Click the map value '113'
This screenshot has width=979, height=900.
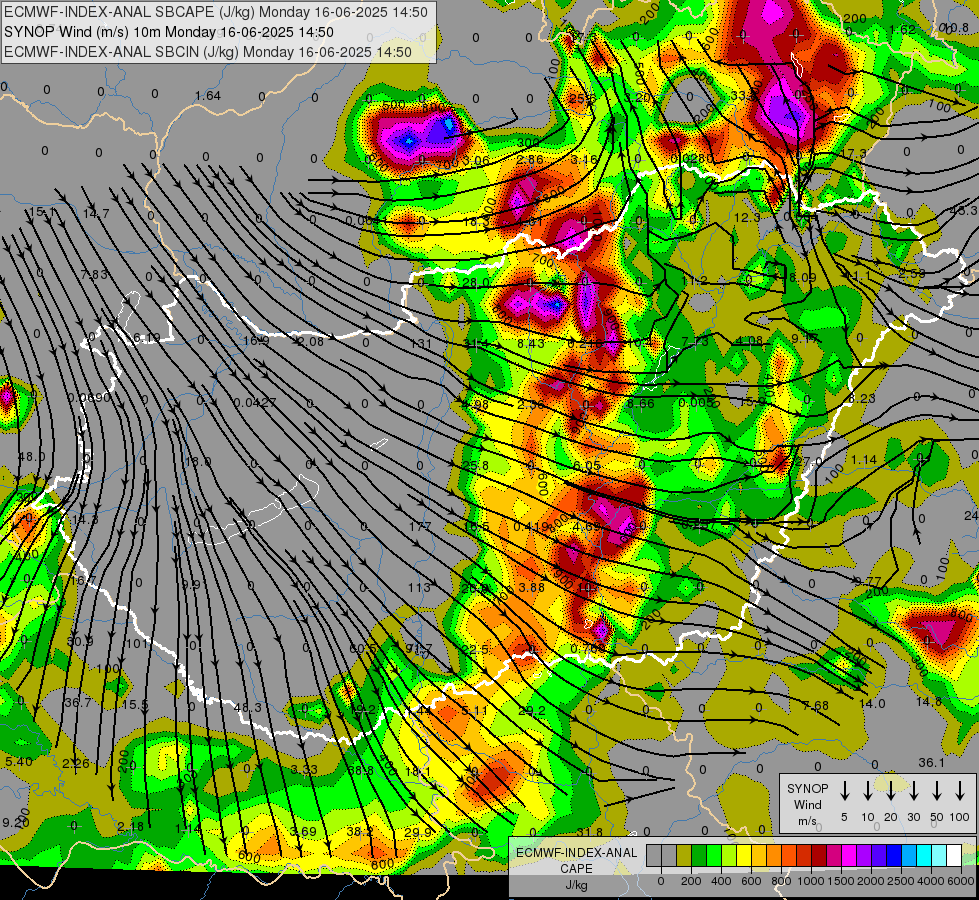(x=420, y=588)
